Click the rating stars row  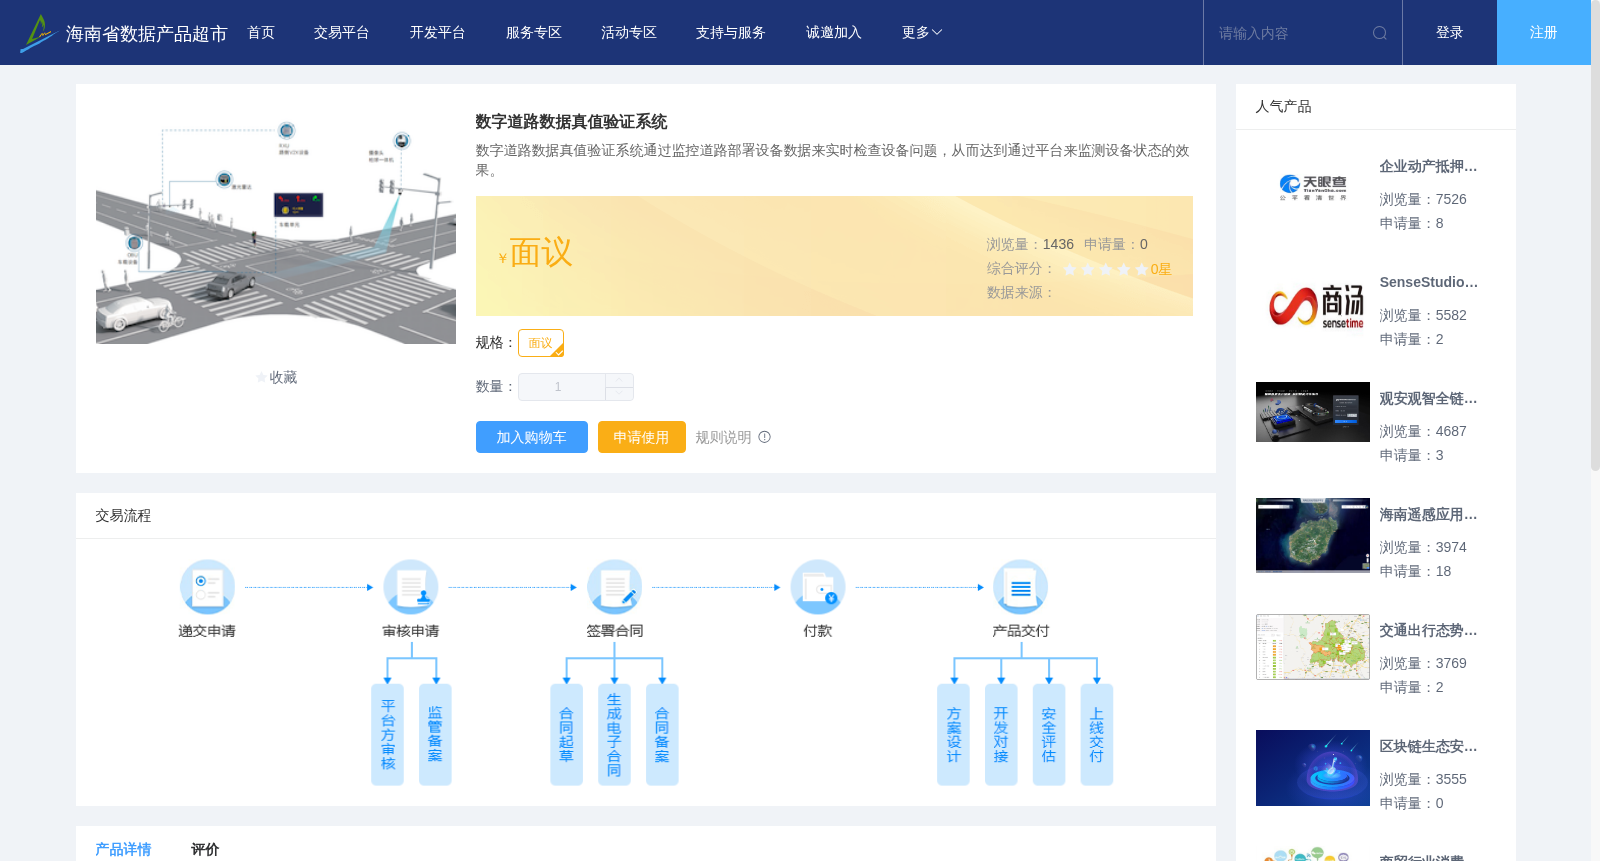tap(1105, 269)
